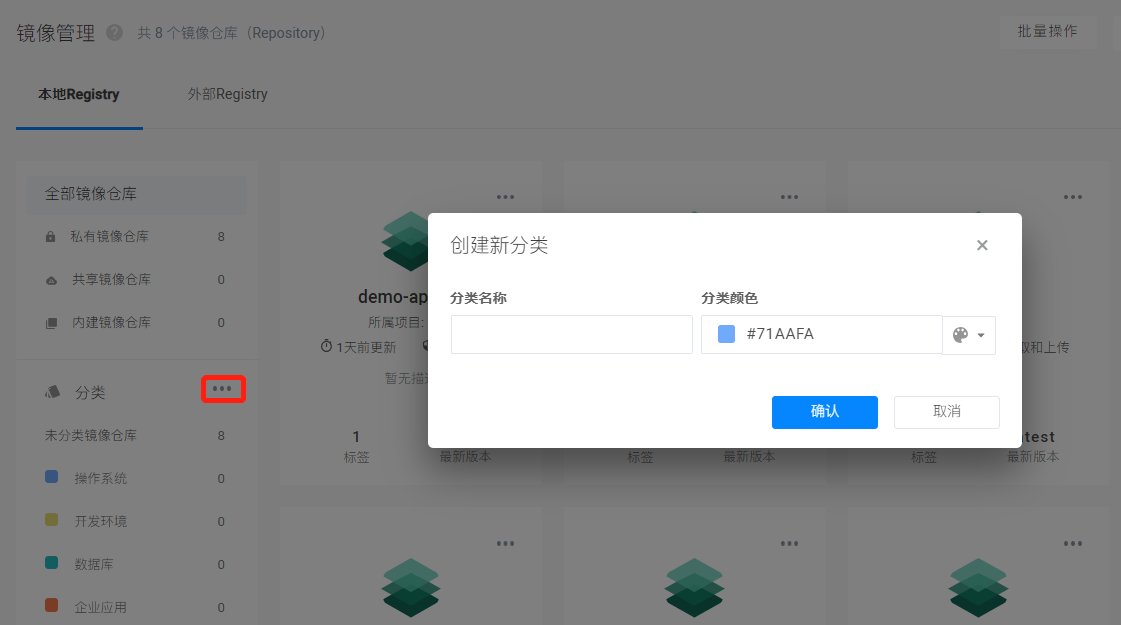
Task: Click the help question mark beside 镜像管理
Action: pyautogui.click(x=114, y=33)
